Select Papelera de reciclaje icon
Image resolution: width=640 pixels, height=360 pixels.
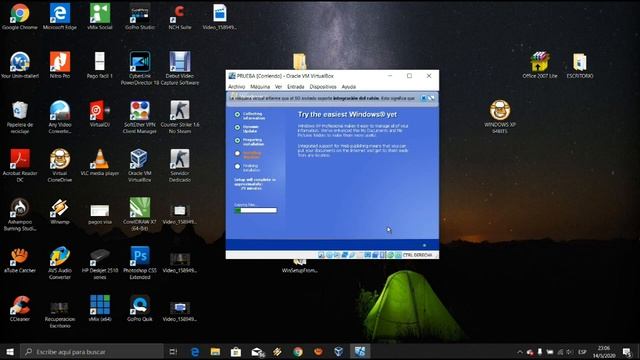(20, 117)
